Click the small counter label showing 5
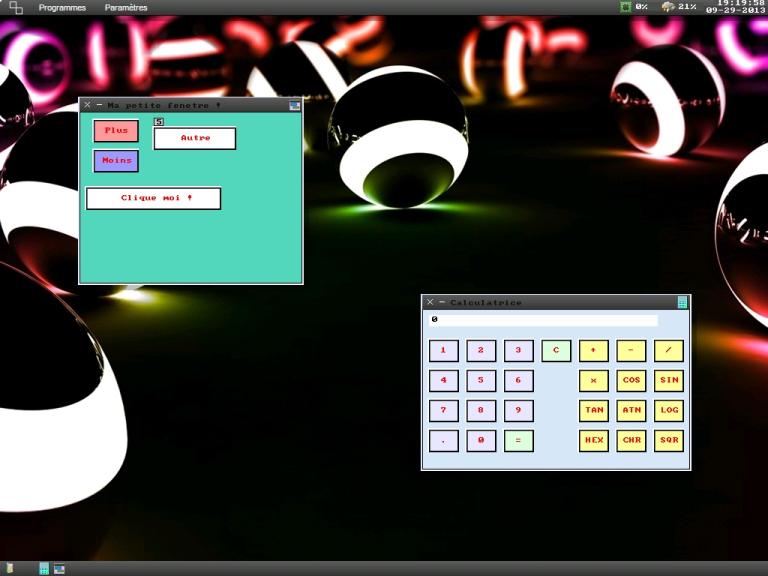The height and width of the screenshot is (576, 768). tap(159, 121)
